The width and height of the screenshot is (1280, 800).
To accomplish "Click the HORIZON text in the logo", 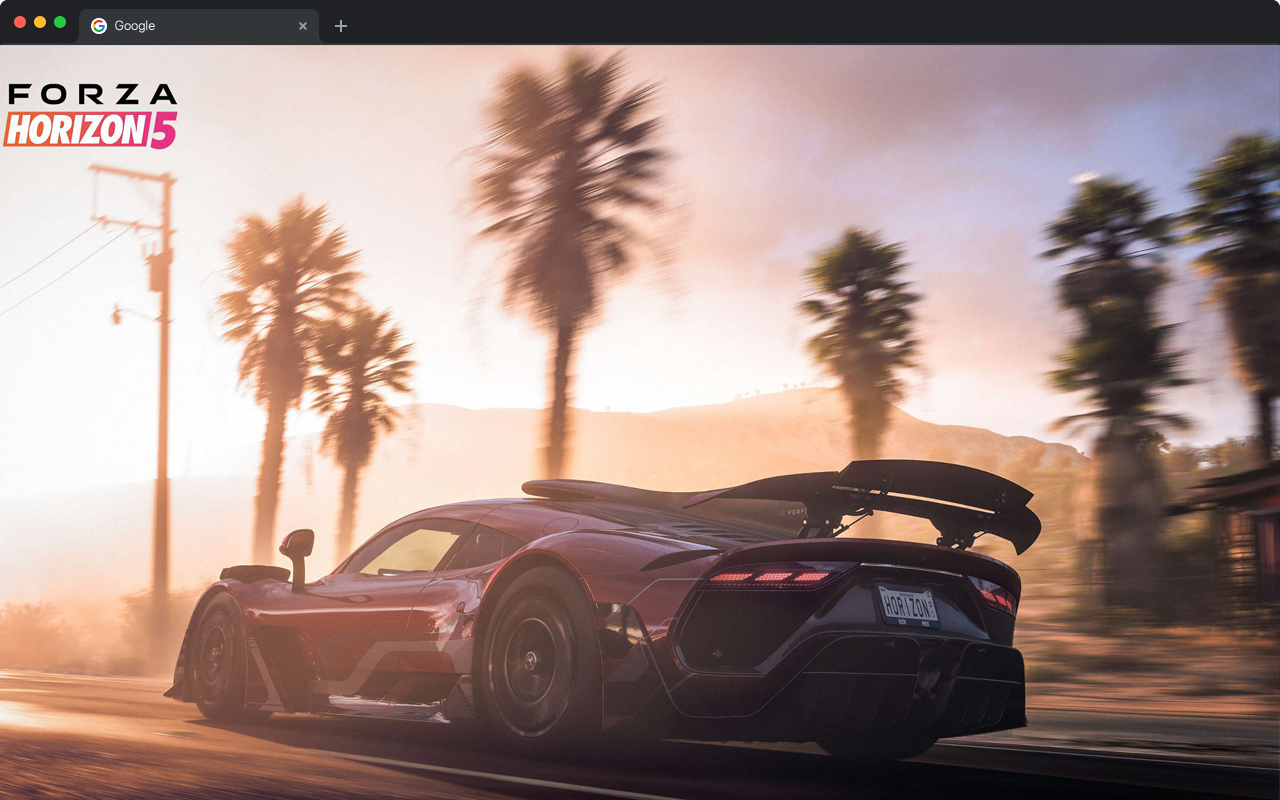I will [x=76, y=130].
